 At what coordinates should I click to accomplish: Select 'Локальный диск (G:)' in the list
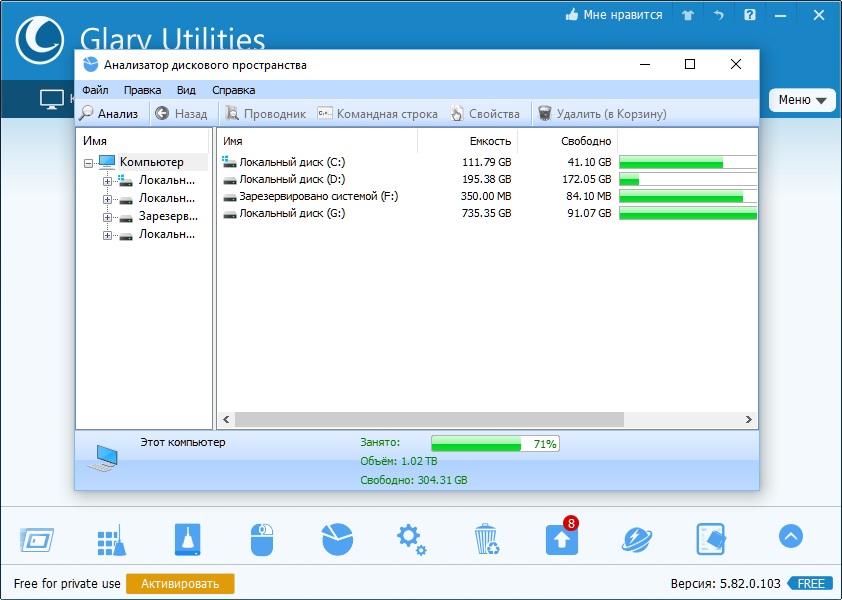291,213
